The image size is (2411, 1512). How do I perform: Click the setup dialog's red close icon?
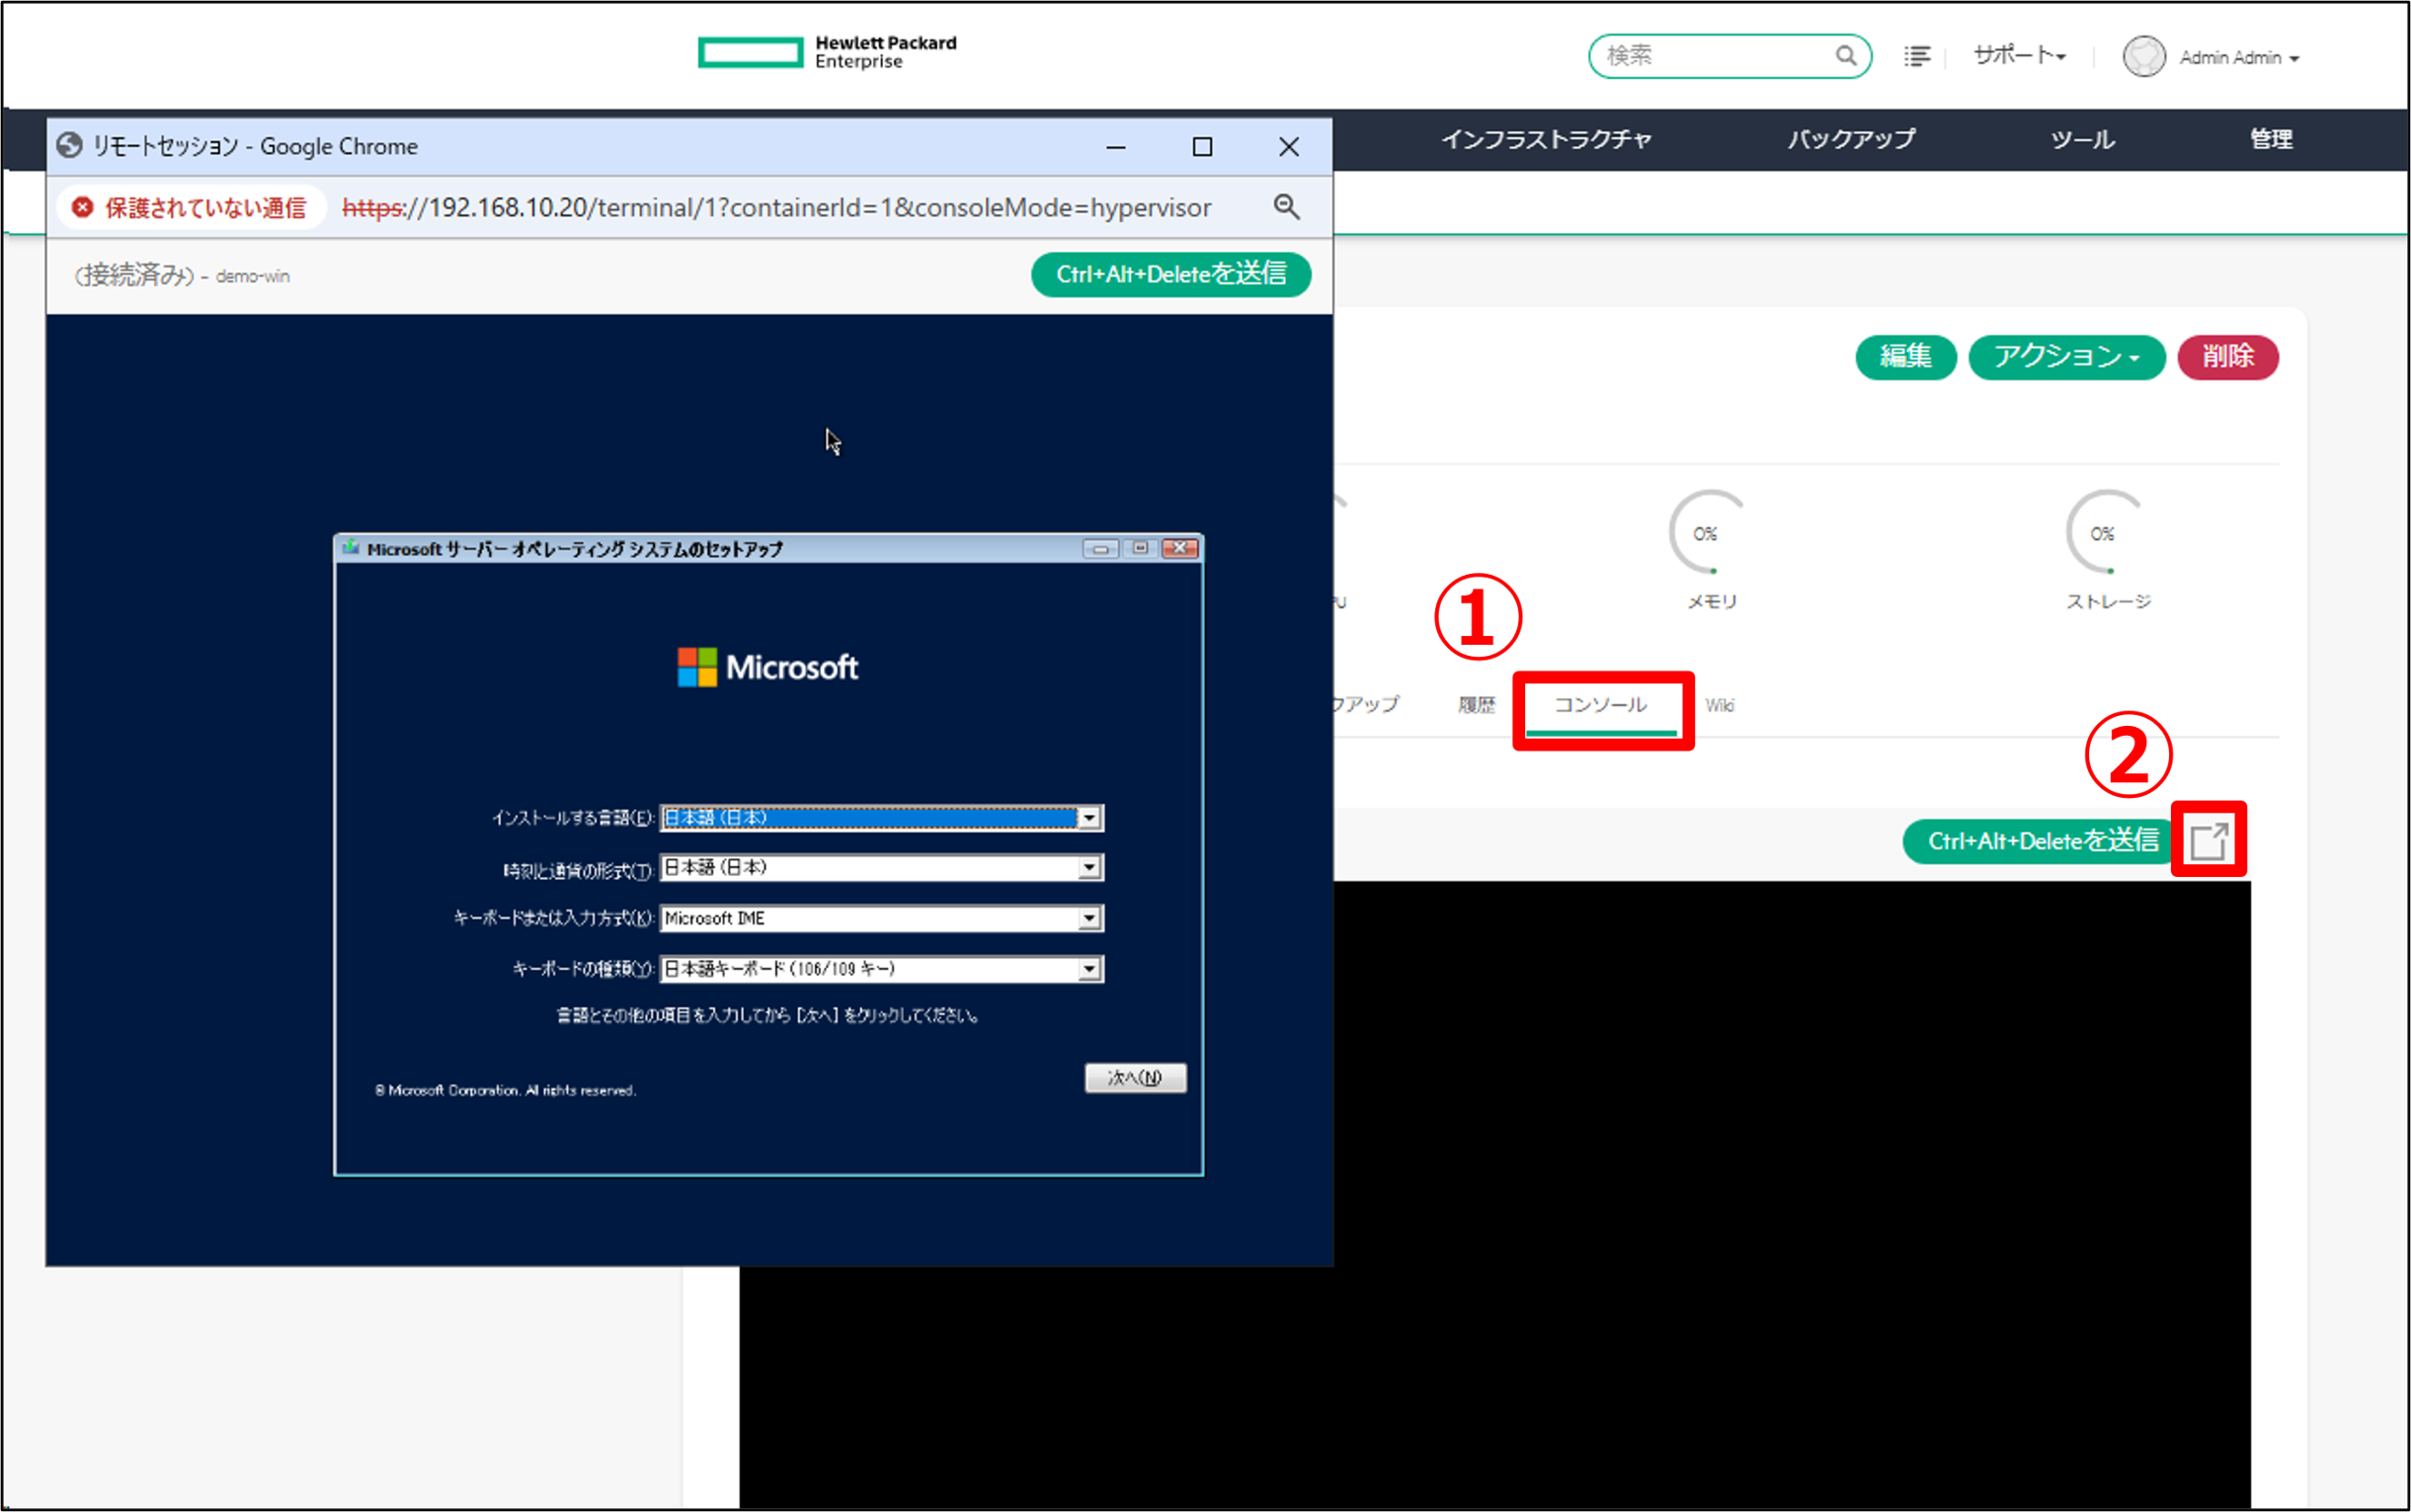click(1180, 548)
